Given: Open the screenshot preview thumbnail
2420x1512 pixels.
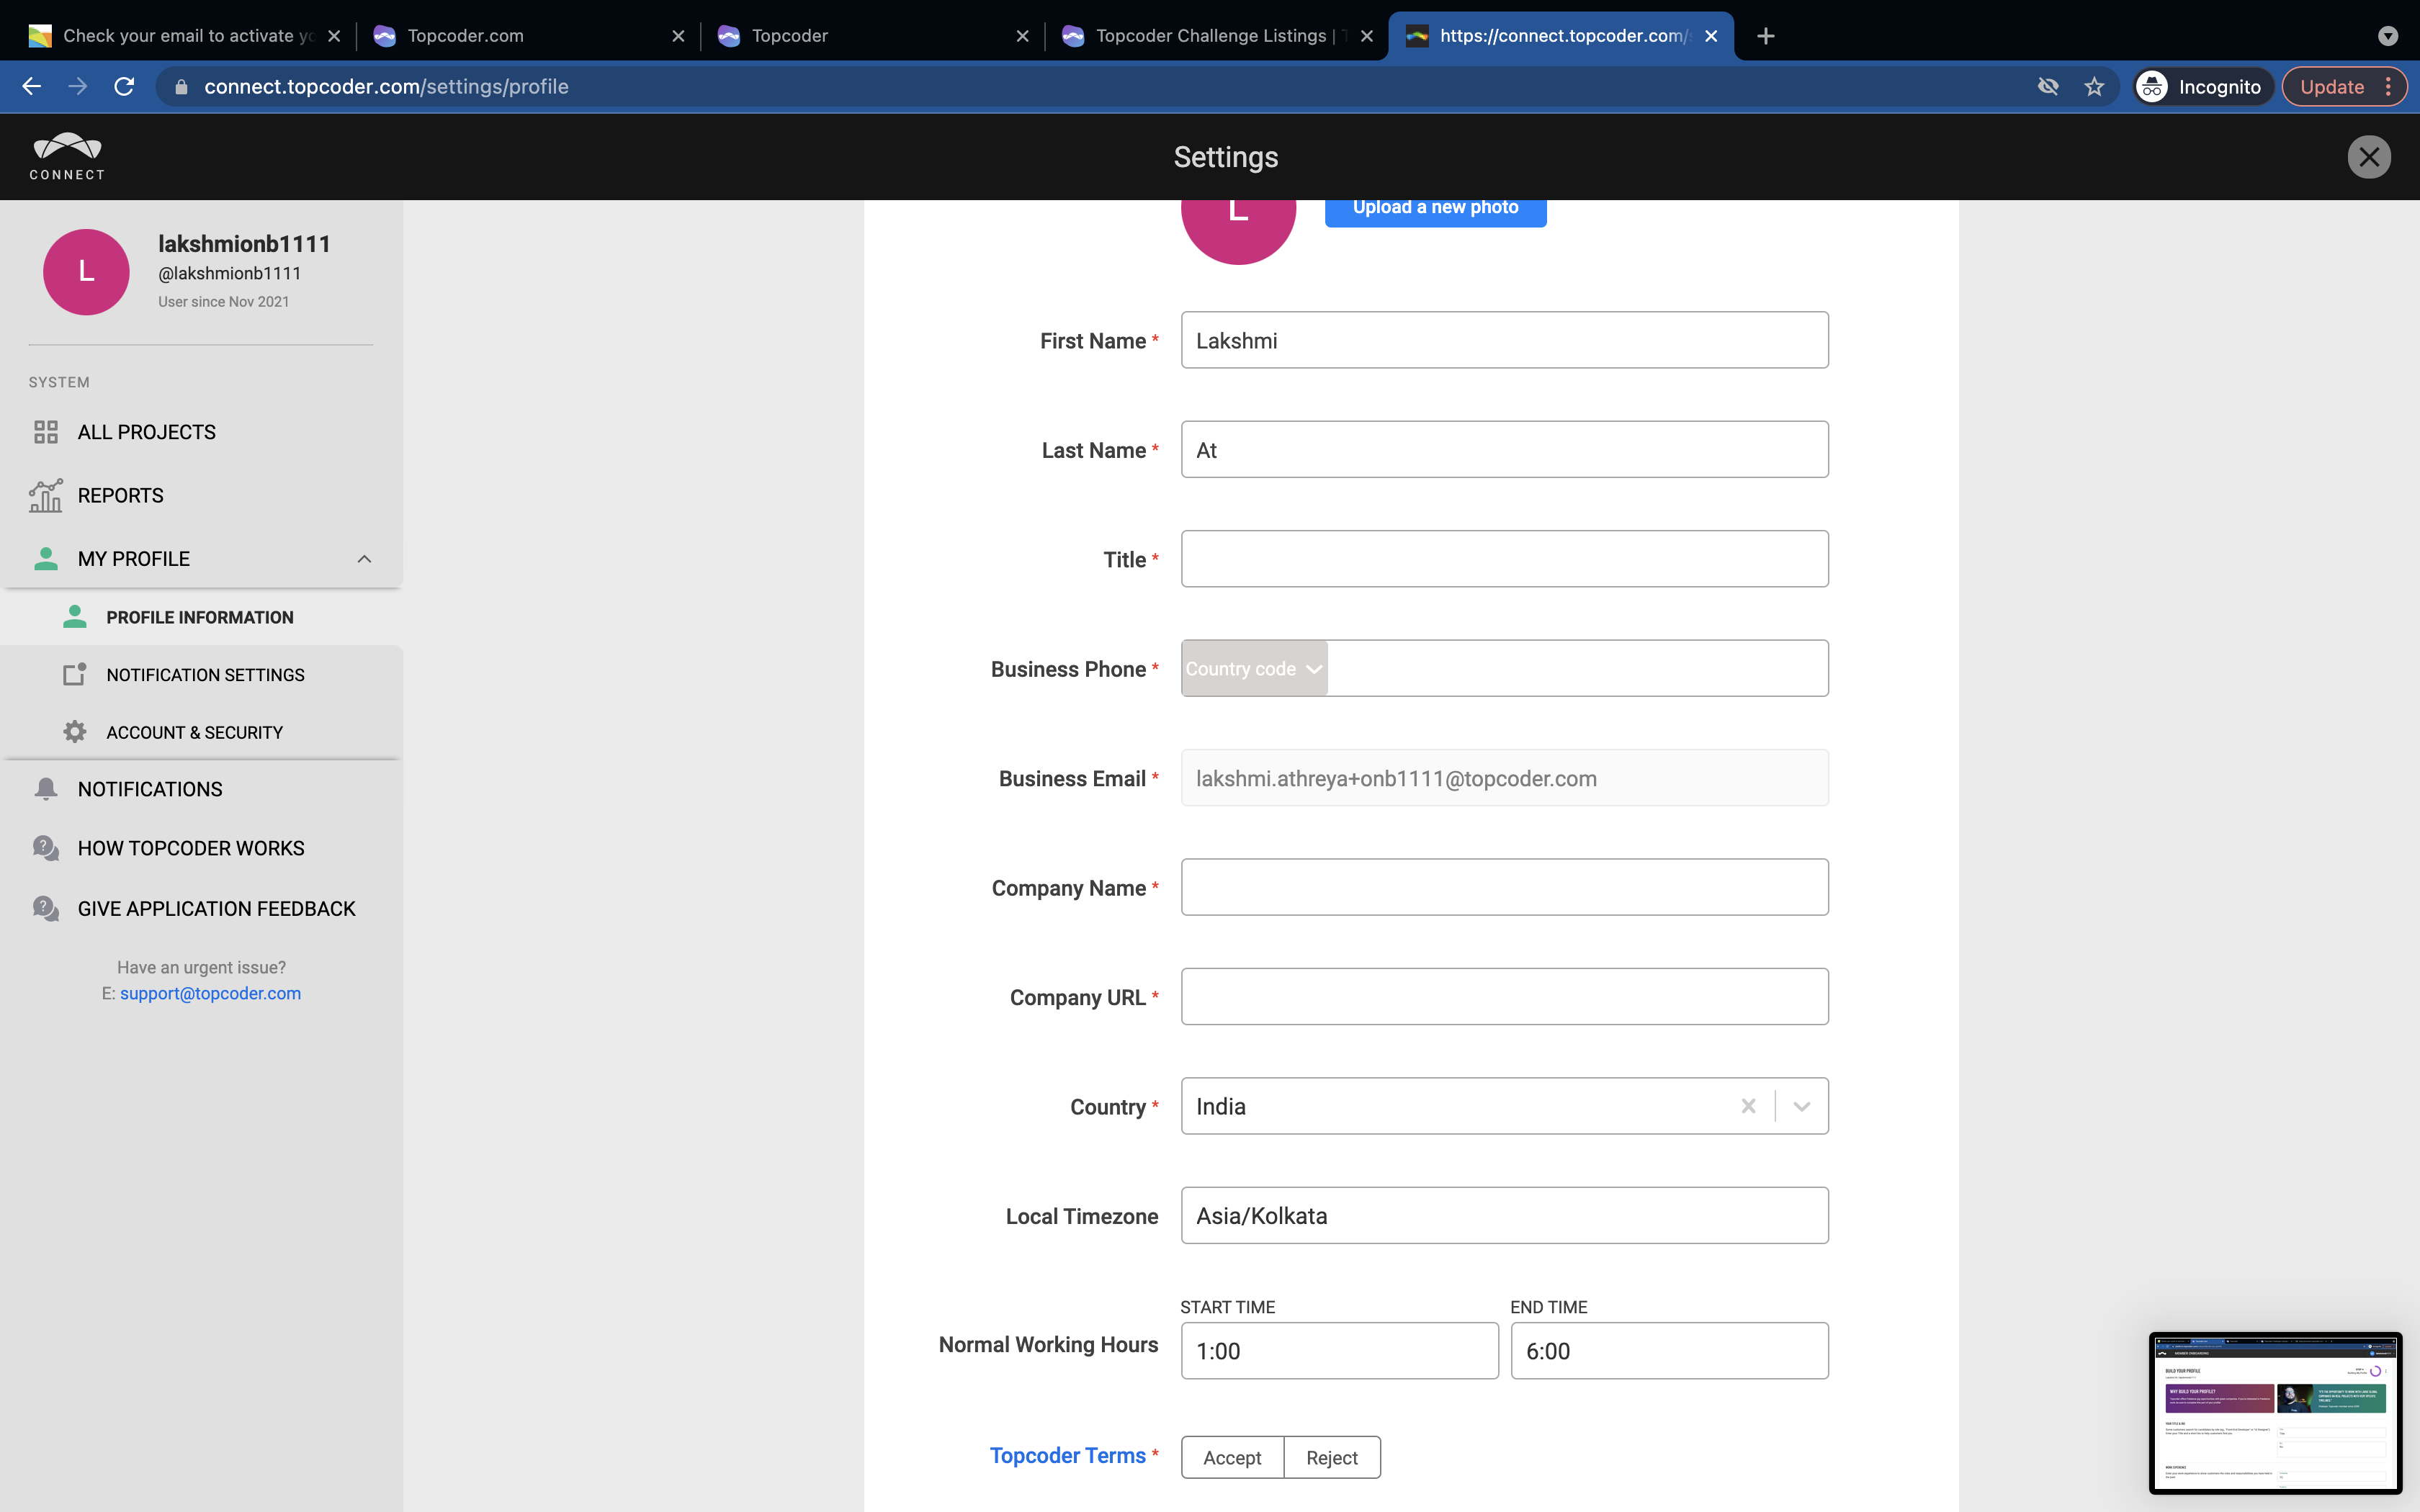Looking at the screenshot, I should pyautogui.click(x=2275, y=1413).
